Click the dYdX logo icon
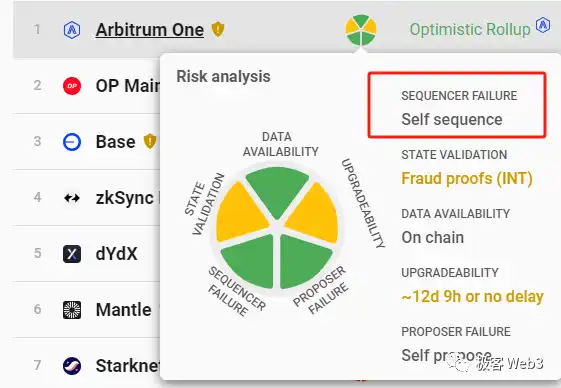 coord(72,254)
